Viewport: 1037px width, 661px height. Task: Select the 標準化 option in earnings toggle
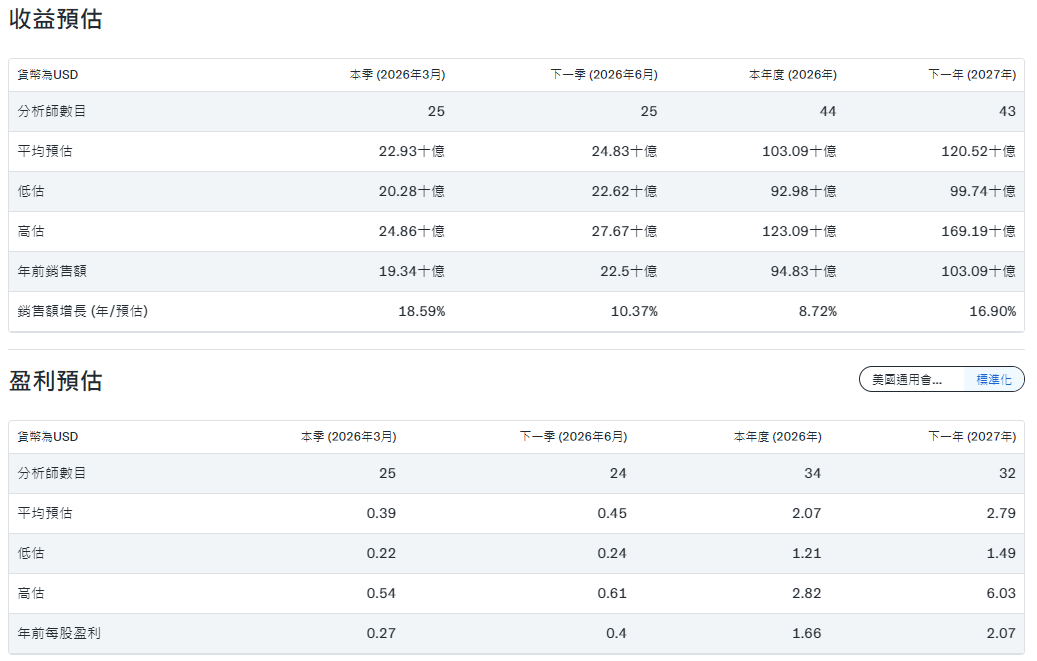(x=993, y=380)
